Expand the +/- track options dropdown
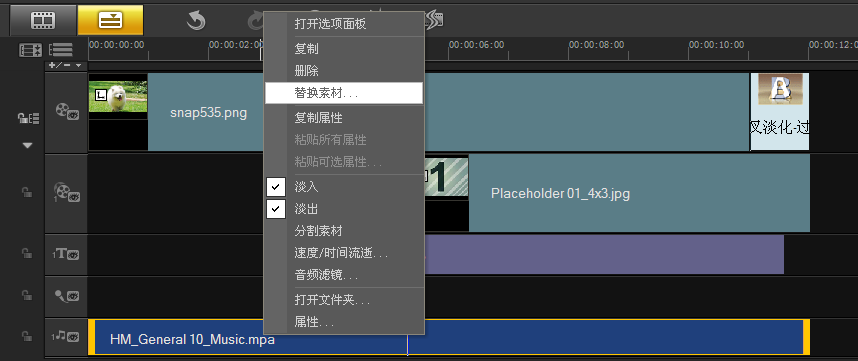Screen dimensions: 858x361 coord(65,66)
